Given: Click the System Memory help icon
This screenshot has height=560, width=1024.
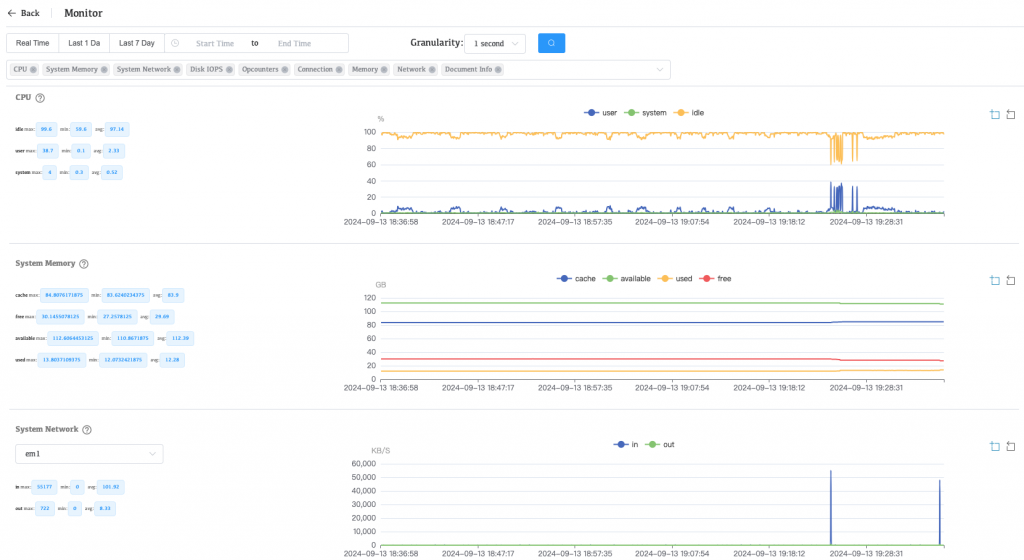Looking at the screenshot, I should click(x=84, y=264).
